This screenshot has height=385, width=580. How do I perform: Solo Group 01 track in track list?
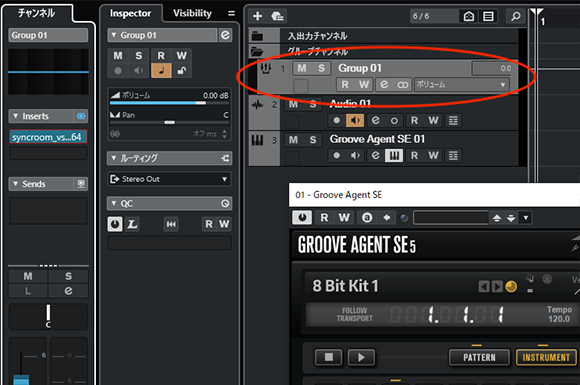(x=321, y=68)
